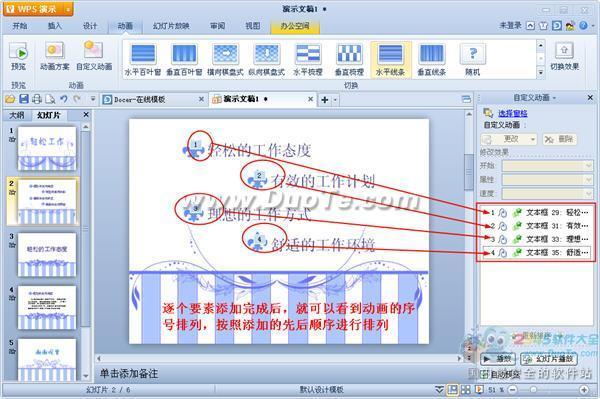The image size is (600, 399).
Task: Switch to the 幻灯片放映 ribbon tab
Action: (x=171, y=26)
